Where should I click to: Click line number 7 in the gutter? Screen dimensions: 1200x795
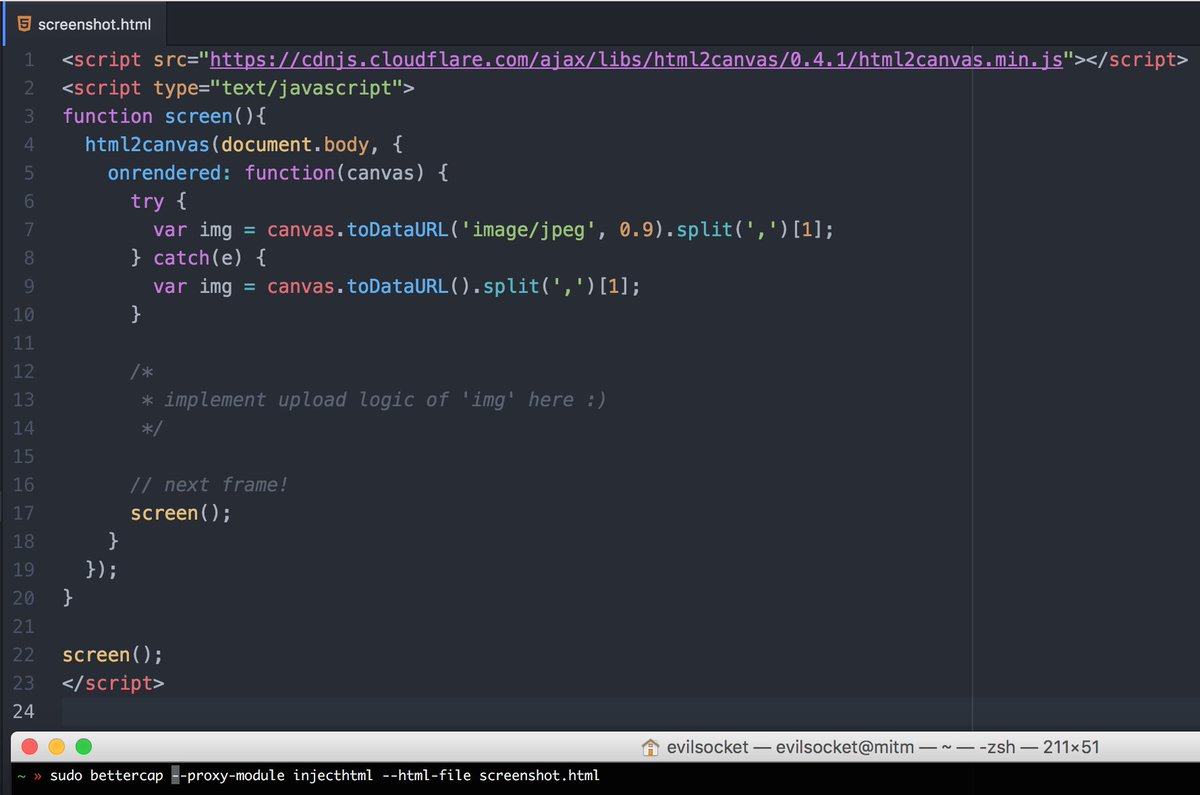point(29,230)
